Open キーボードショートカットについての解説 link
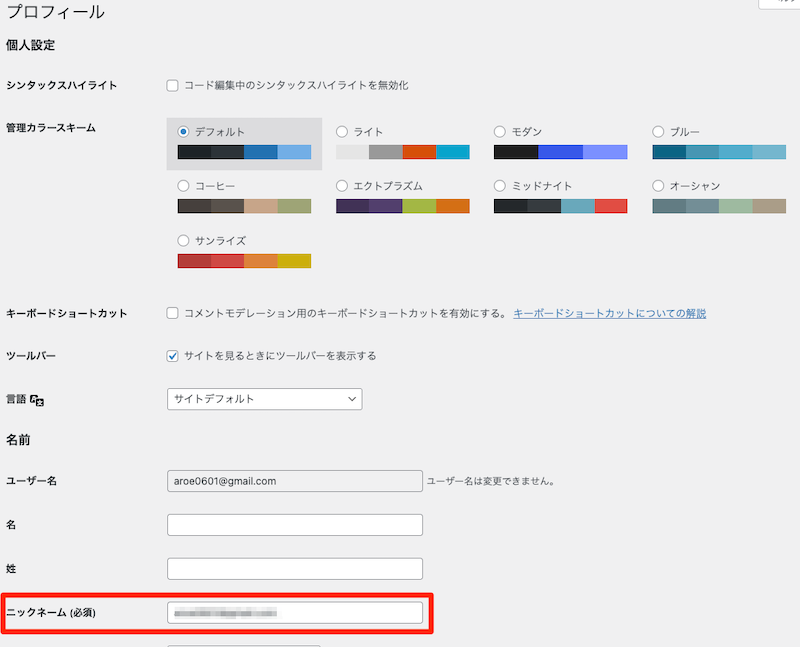This screenshot has height=647, width=800. (609, 313)
